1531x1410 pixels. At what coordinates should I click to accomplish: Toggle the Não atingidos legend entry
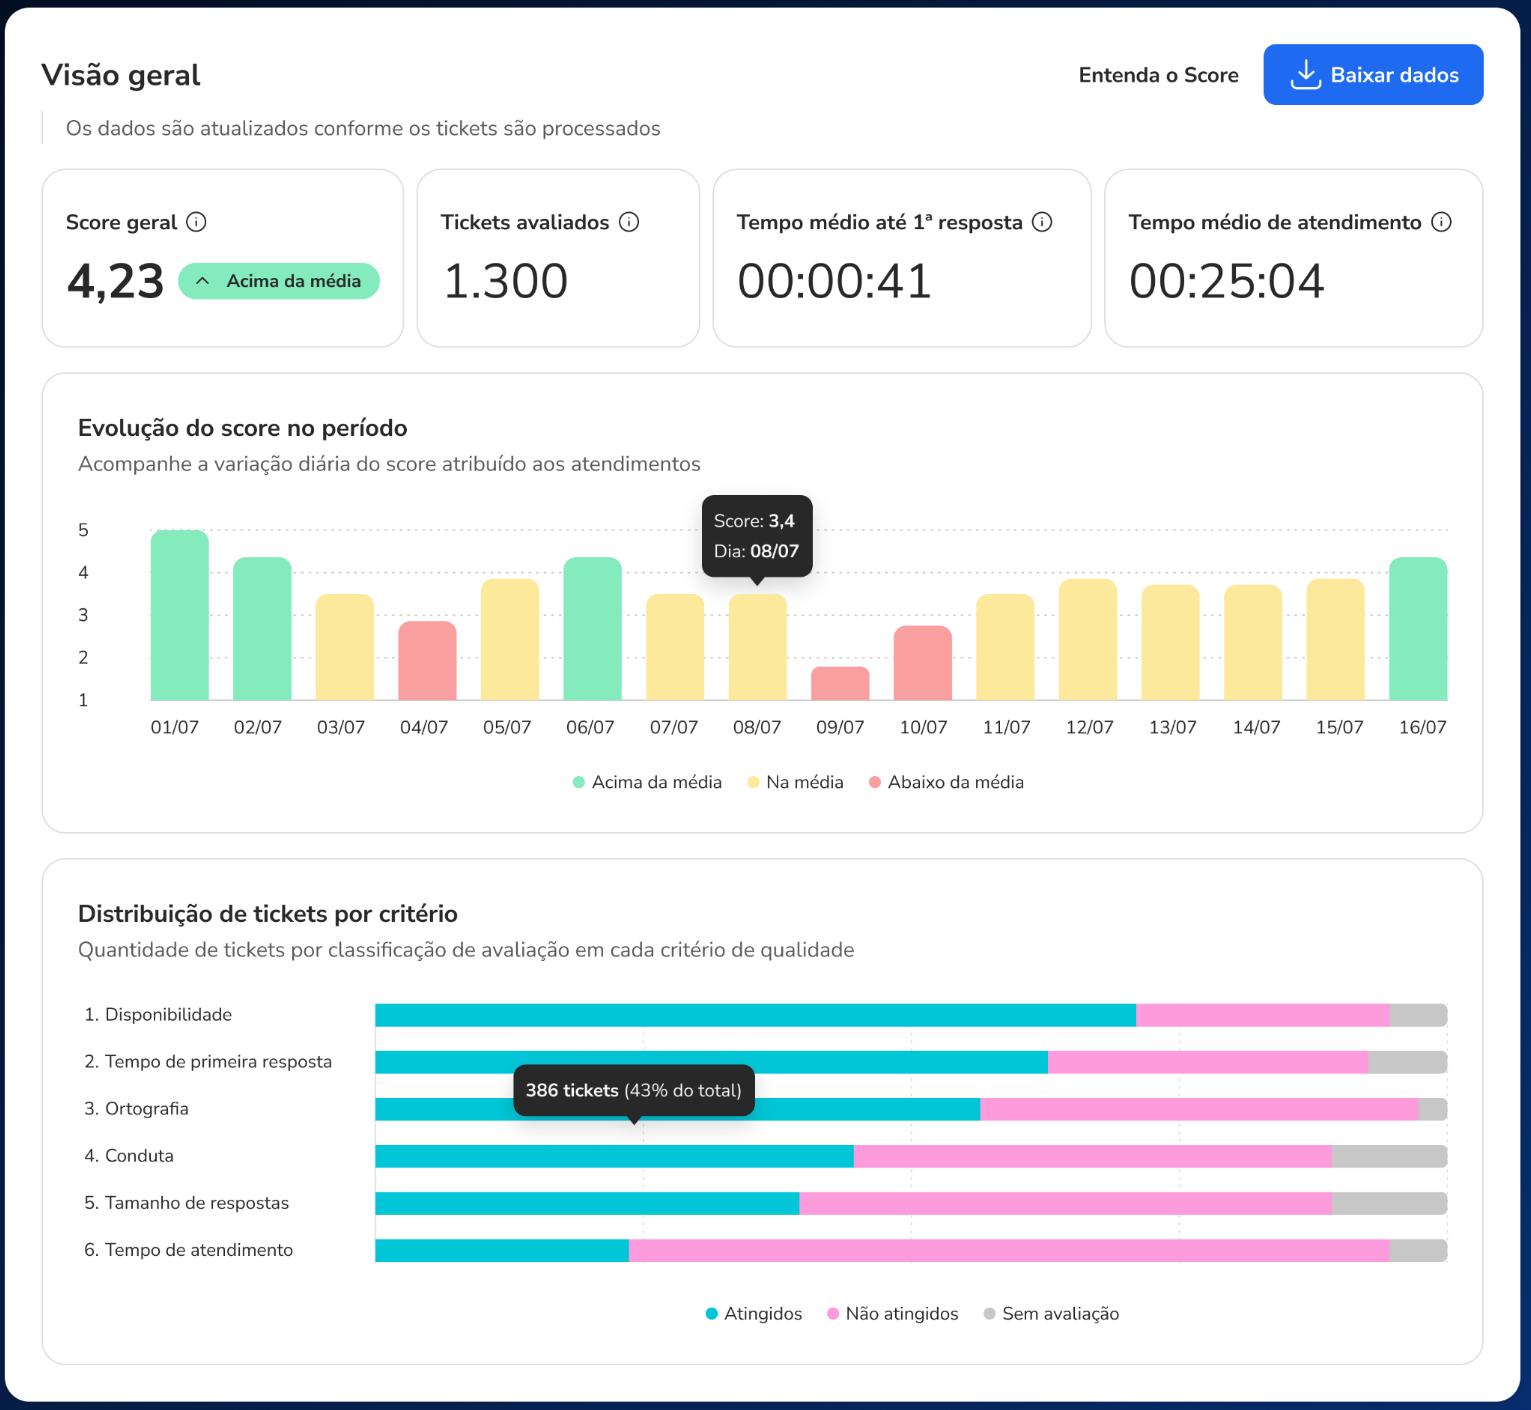(892, 1313)
